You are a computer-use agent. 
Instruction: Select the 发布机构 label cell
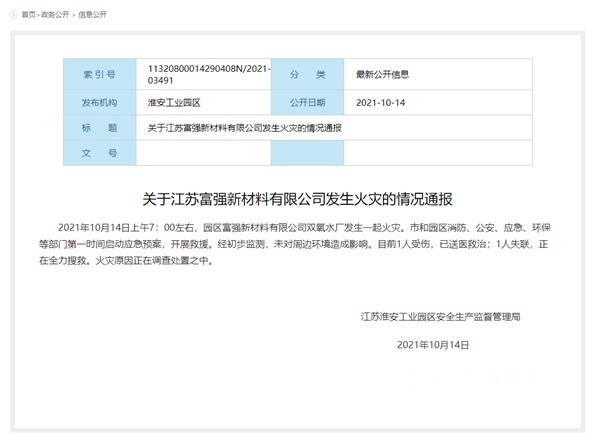click(x=99, y=103)
